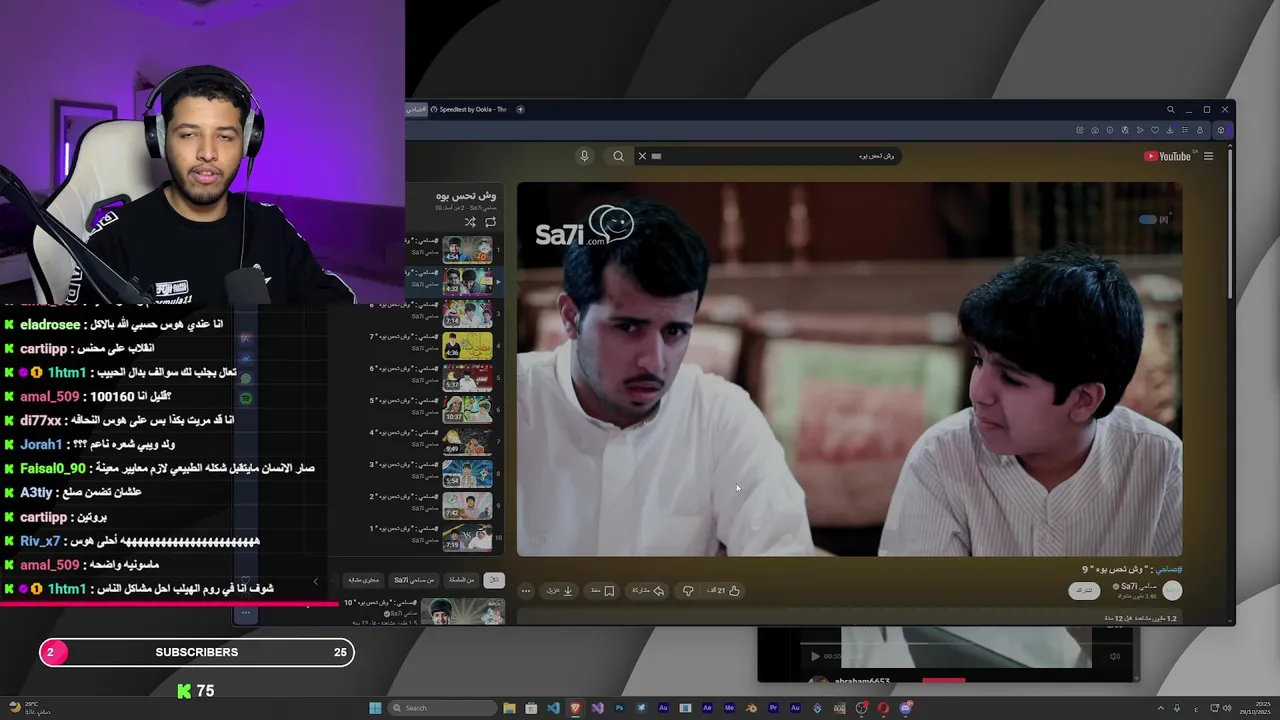
Task: Click the Sa7i channel name link
Action: point(1137,586)
